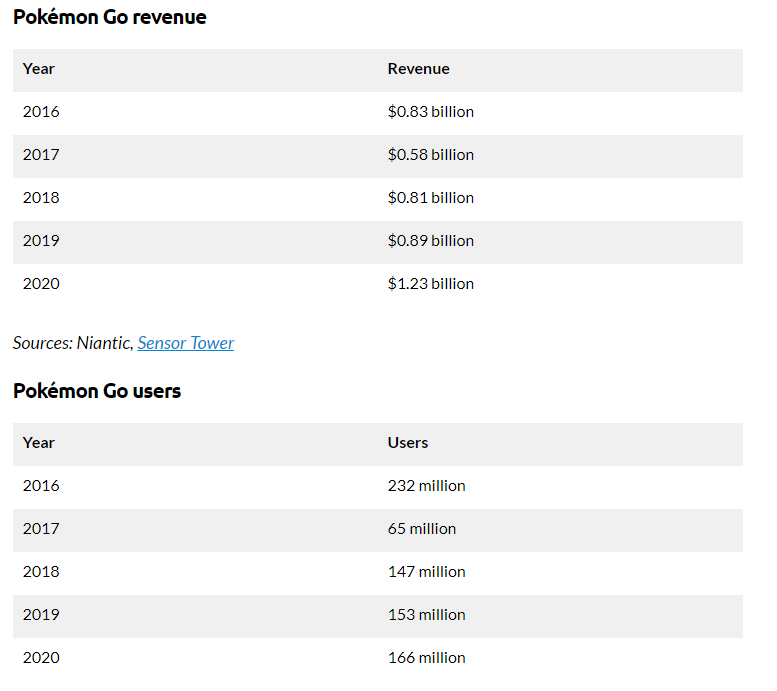Click the 153 million users cell
The width and height of the screenshot is (777, 691).
pos(426,615)
